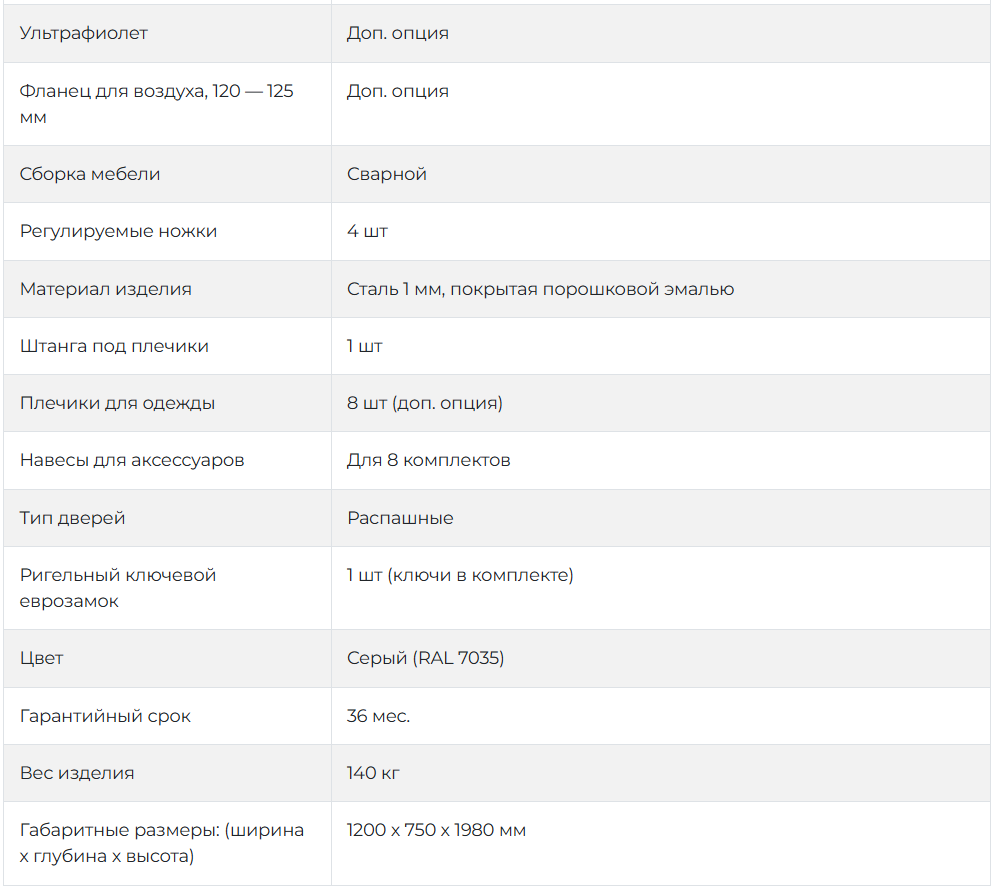Viewport: 994px width, 886px height.
Task: Click the Тип дверей label
Action: click(72, 518)
